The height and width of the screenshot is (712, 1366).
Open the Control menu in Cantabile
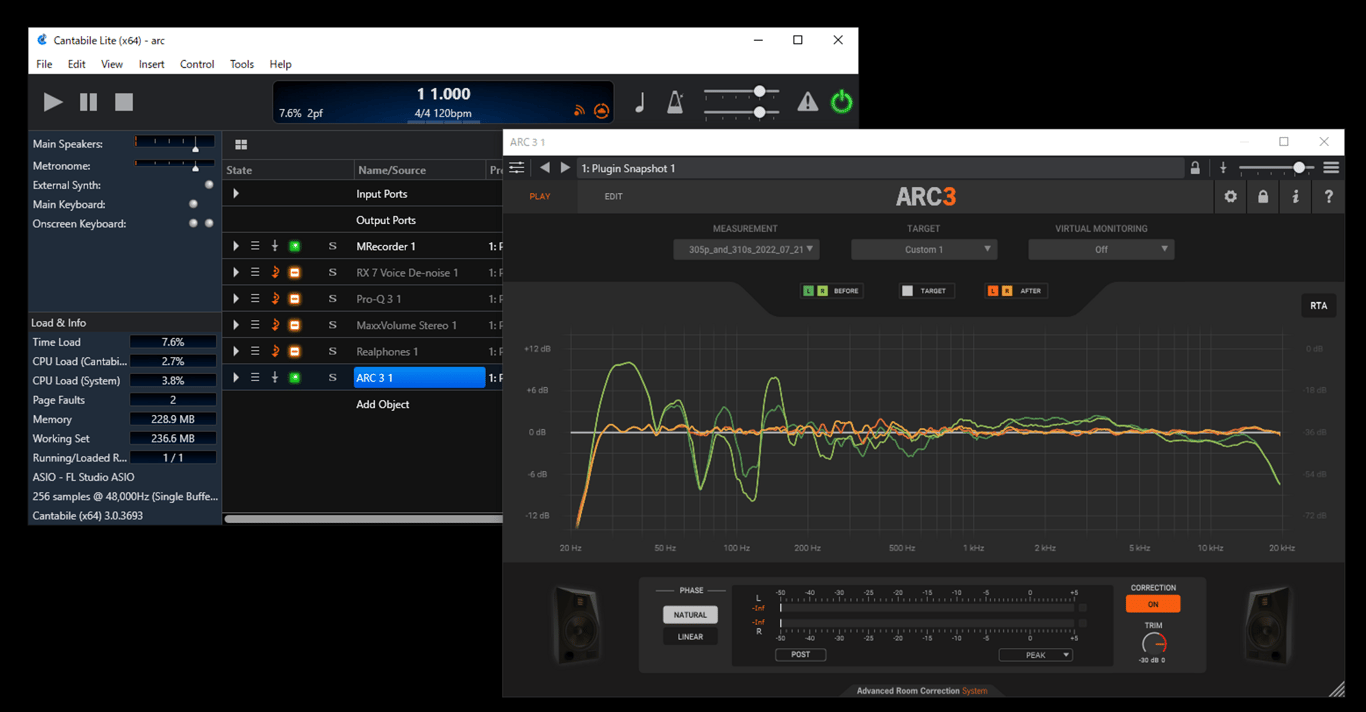[197, 64]
